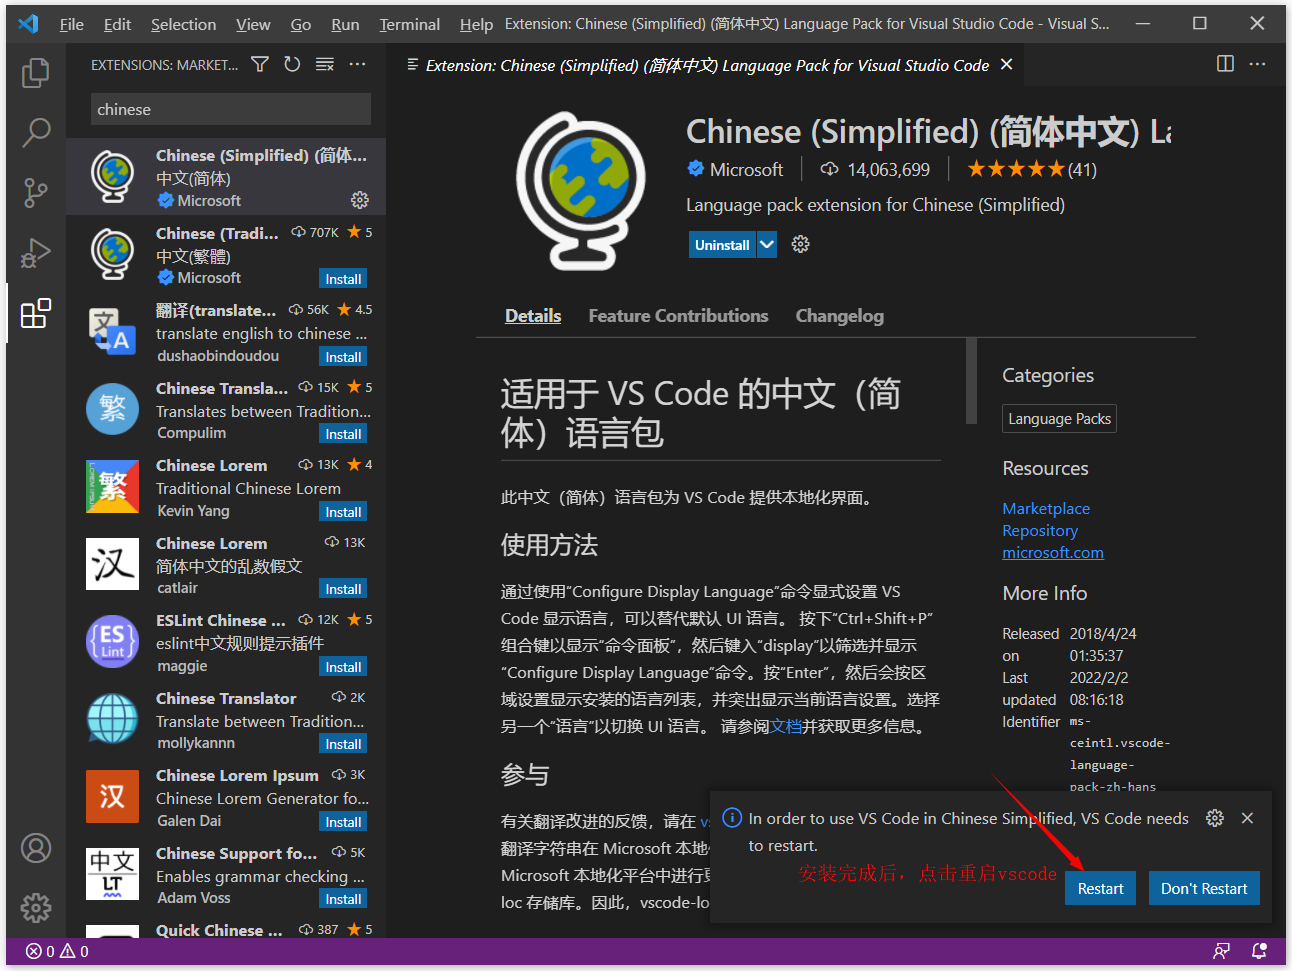Open the Edit menu

117,24
